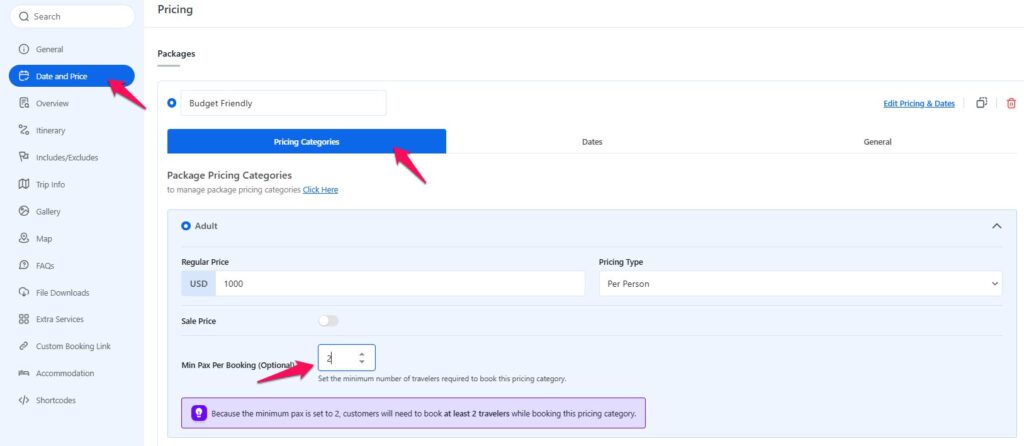Go to the Map section icon
This screenshot has width=1024, height=446.
[x=24, y=239]
